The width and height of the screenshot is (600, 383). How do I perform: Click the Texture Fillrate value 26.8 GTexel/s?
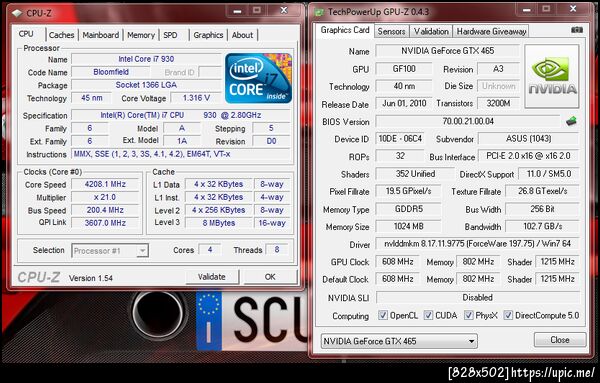(x=542, y=191)
